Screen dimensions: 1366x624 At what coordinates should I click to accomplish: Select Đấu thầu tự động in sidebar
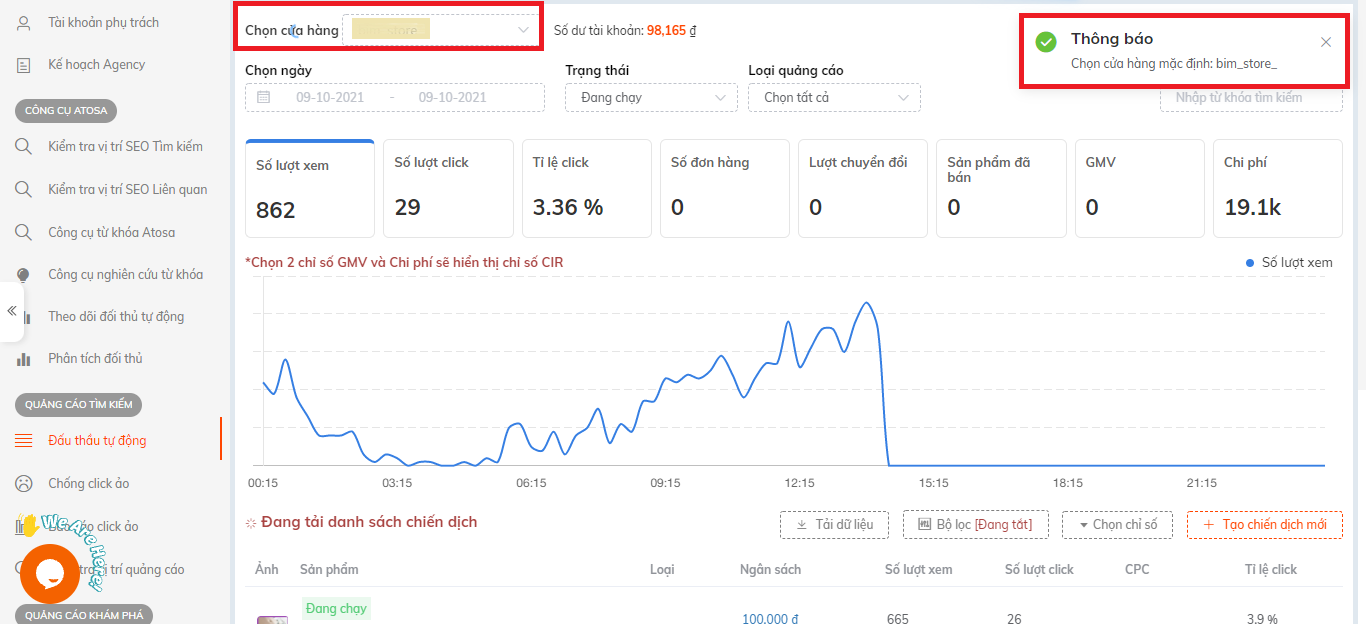tap(97, 441)
